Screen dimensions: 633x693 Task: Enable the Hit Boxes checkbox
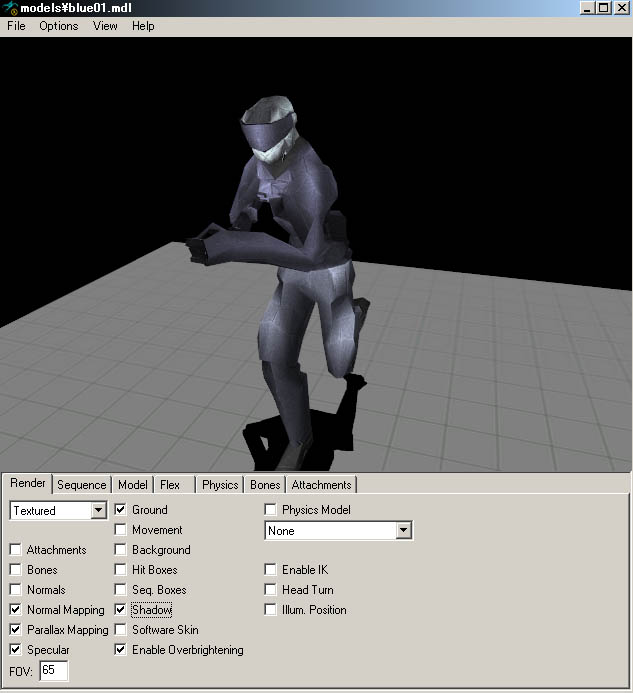[120, 569]
